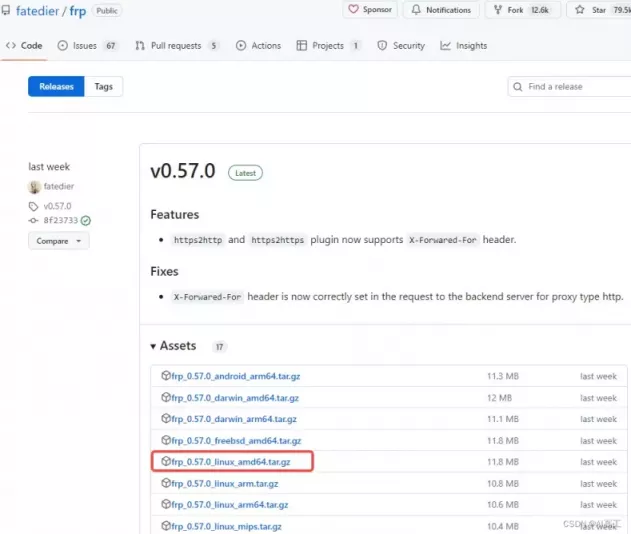Screen dimensions: 631x534
Task: Click the v0.57.0 tag icon
Action: [x=33, y=206]
